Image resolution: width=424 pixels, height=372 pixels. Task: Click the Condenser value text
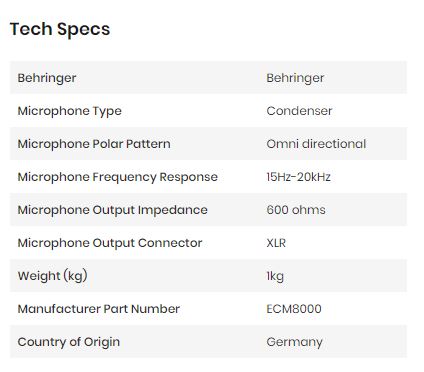[299, 111]
